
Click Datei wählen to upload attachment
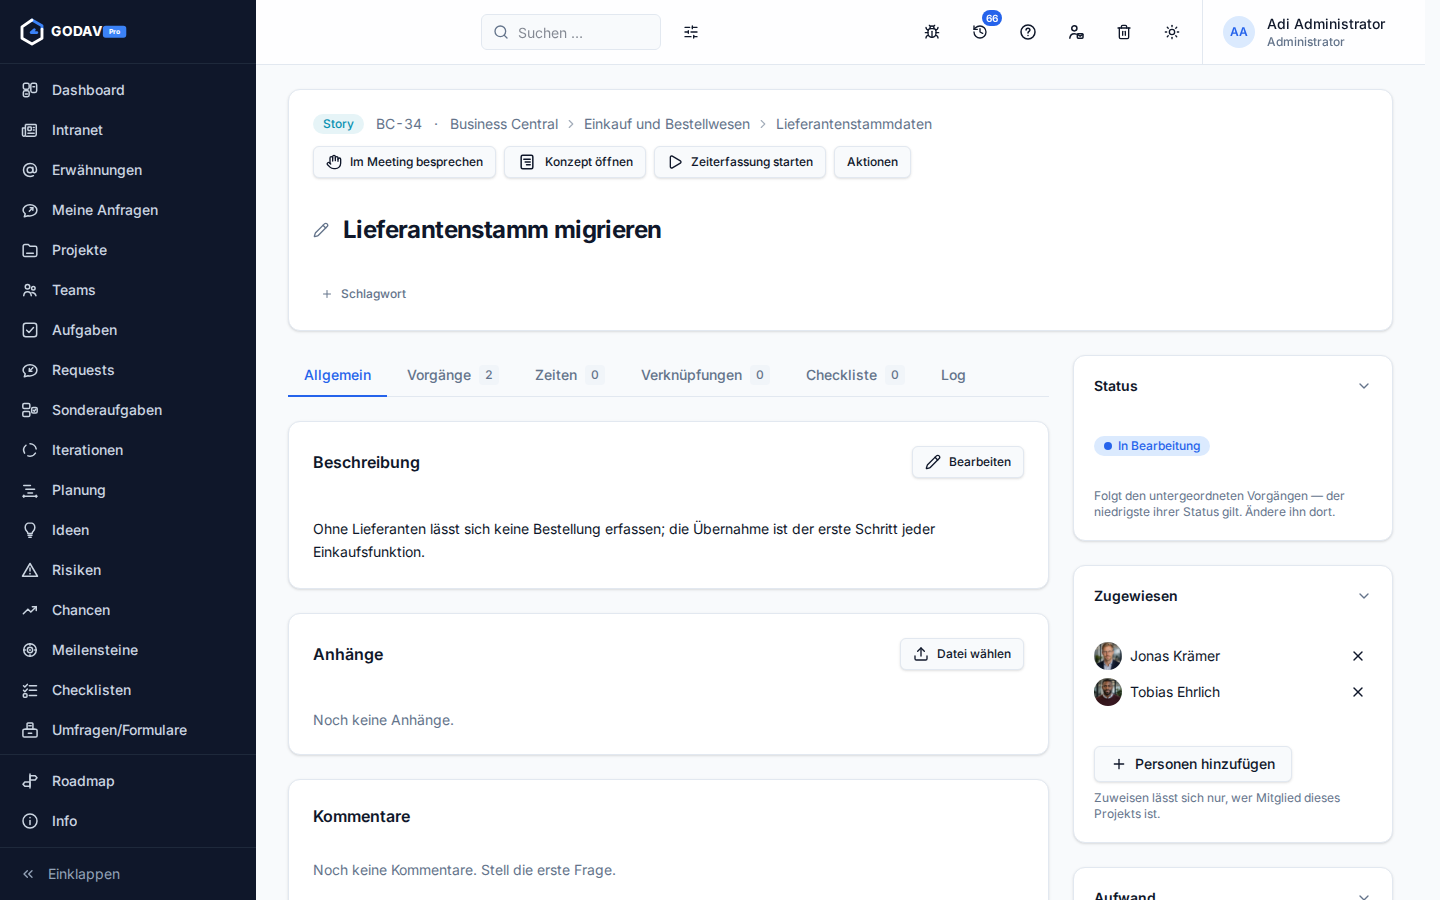tap(962, 654)
